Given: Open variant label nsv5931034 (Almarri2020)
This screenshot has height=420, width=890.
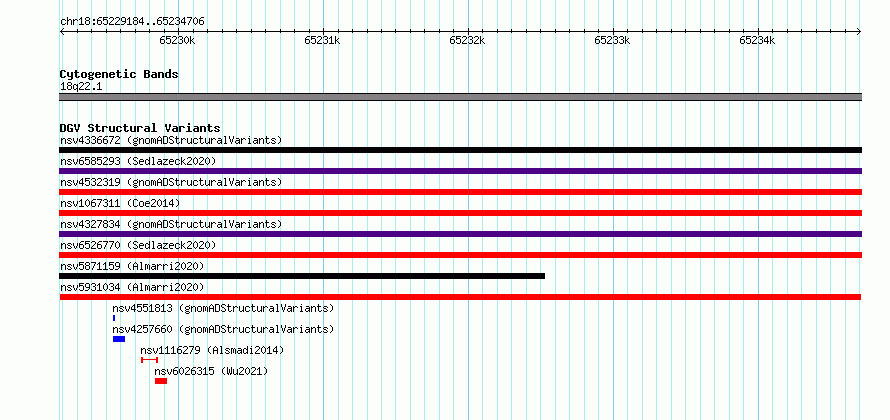Looking at the screenshot, I should pos(132,287).
